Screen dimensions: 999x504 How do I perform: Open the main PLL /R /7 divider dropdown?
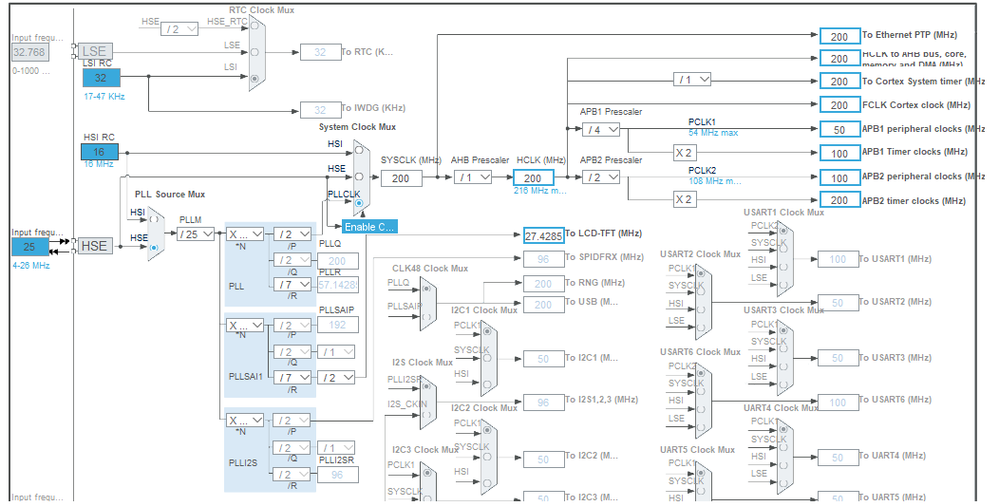point(292,285)
